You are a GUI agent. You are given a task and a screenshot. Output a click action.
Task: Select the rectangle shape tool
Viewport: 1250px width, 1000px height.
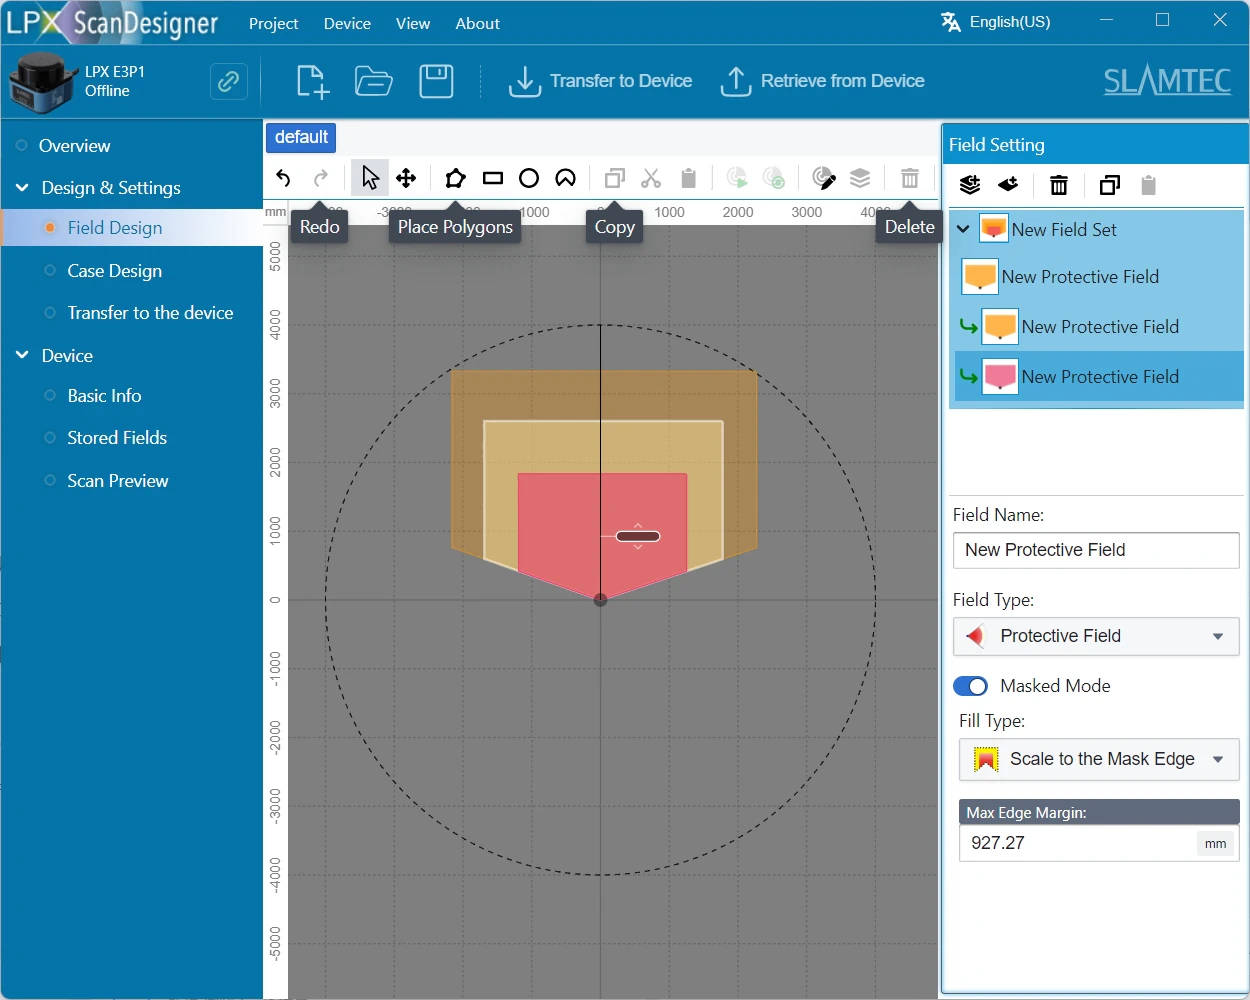(x=492, y=178)
